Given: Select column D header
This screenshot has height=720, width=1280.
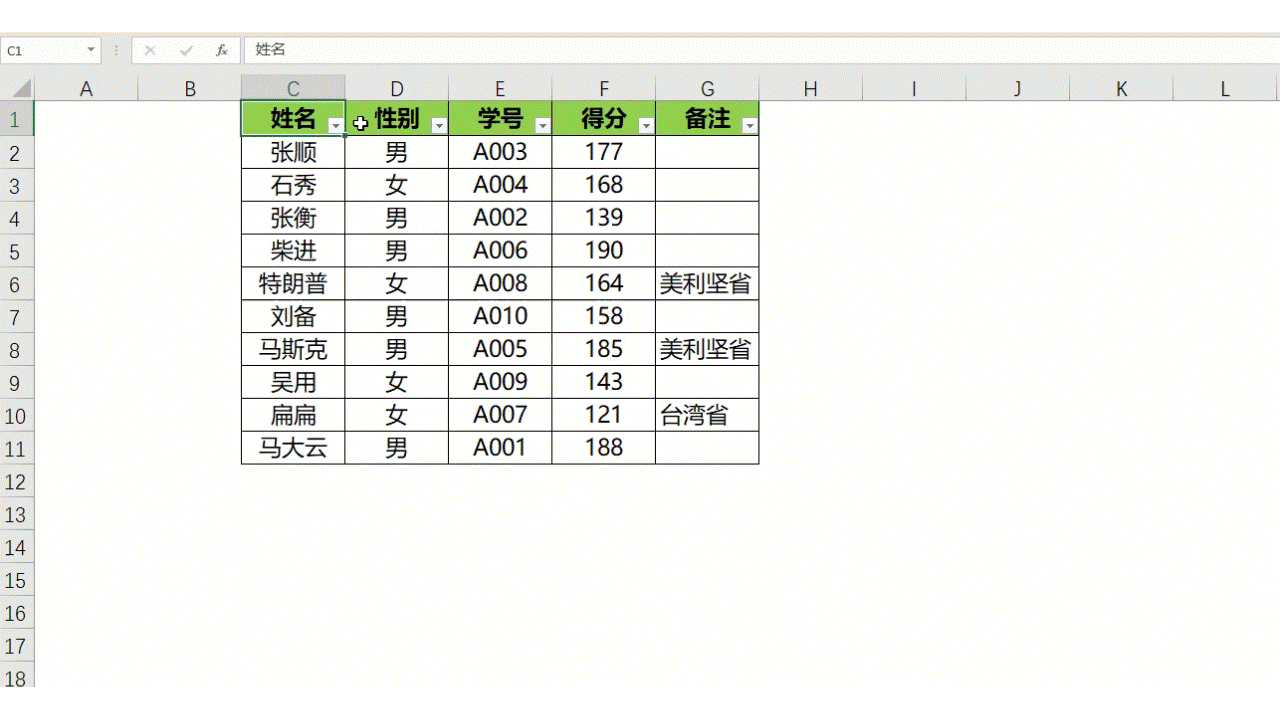Looking at the screenshot, I should (x=397, y=88).
